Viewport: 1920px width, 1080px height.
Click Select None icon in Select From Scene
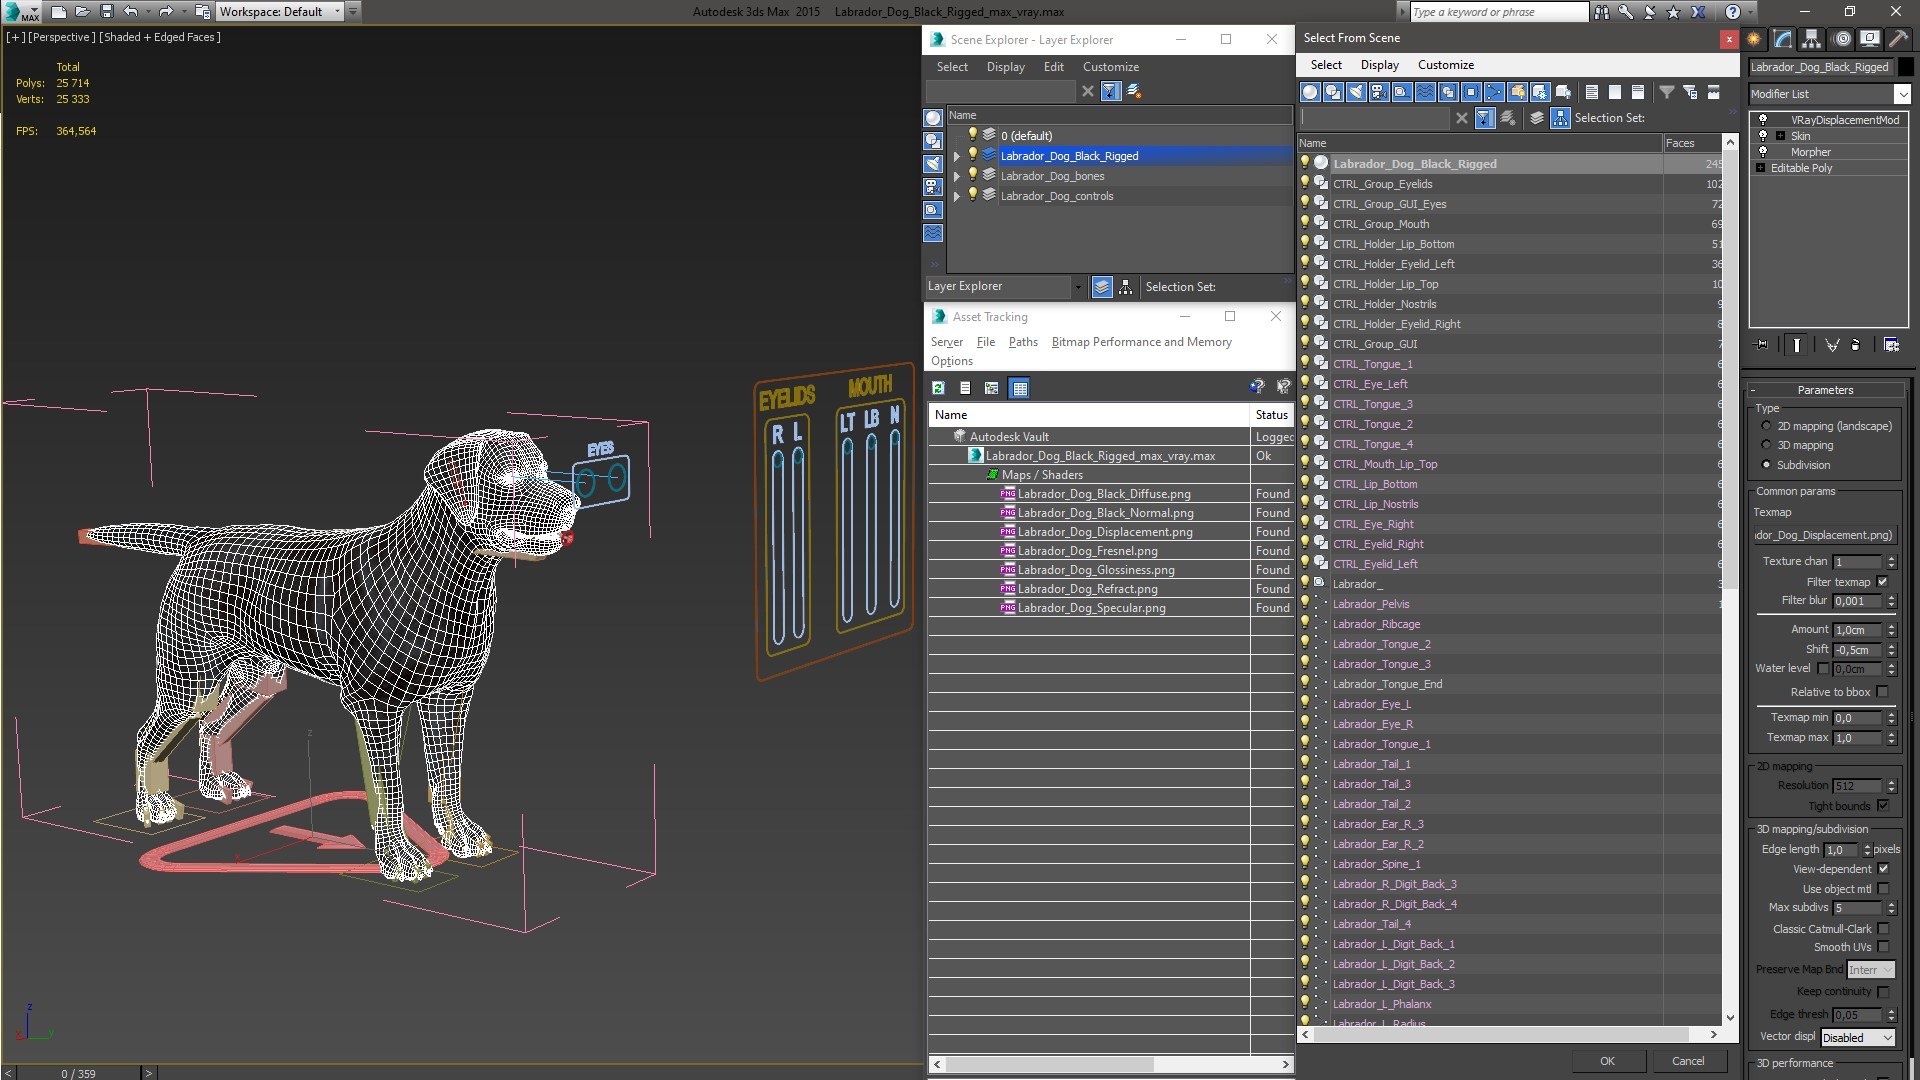point(1615,92)
